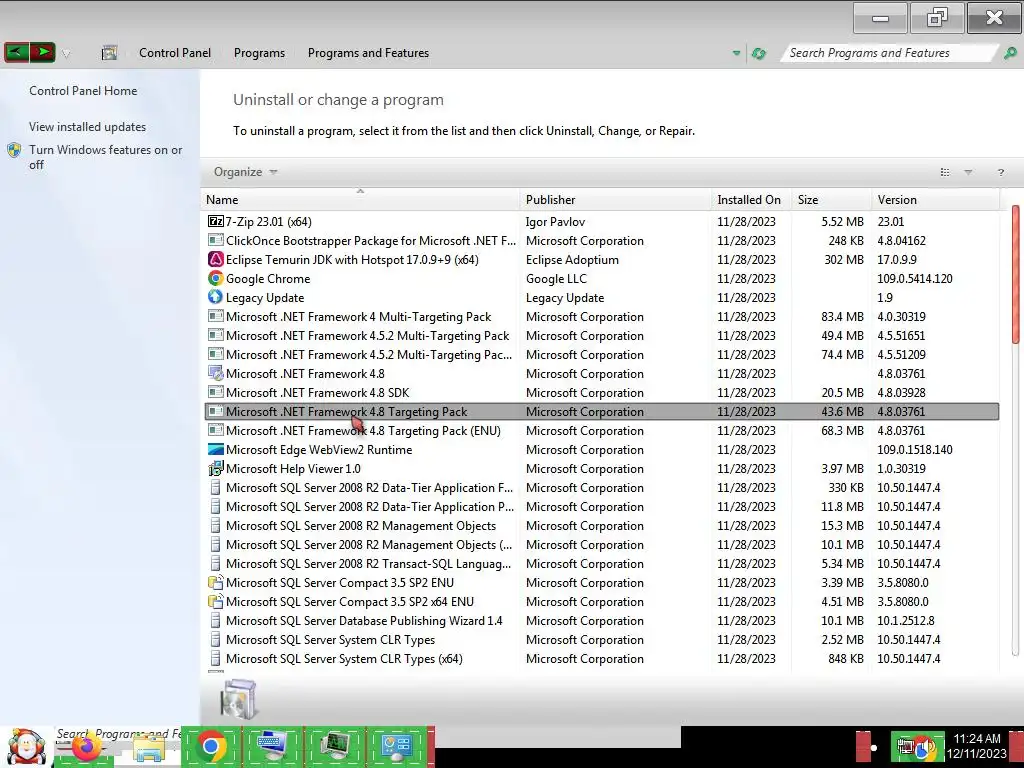Open address bar previous locations dropdown
This screenshot has height=768, width=1024.
(736, 53)
